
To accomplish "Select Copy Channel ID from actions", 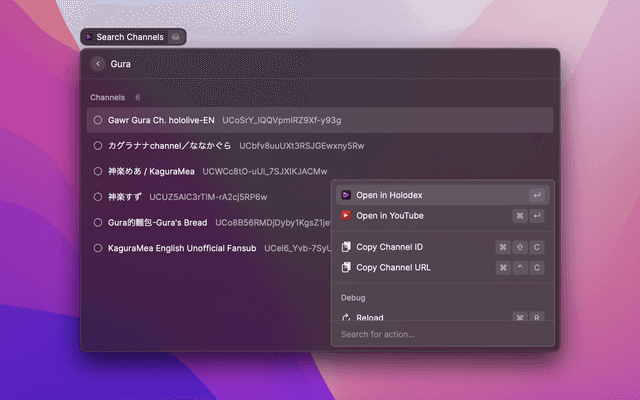I will (390, 247).
